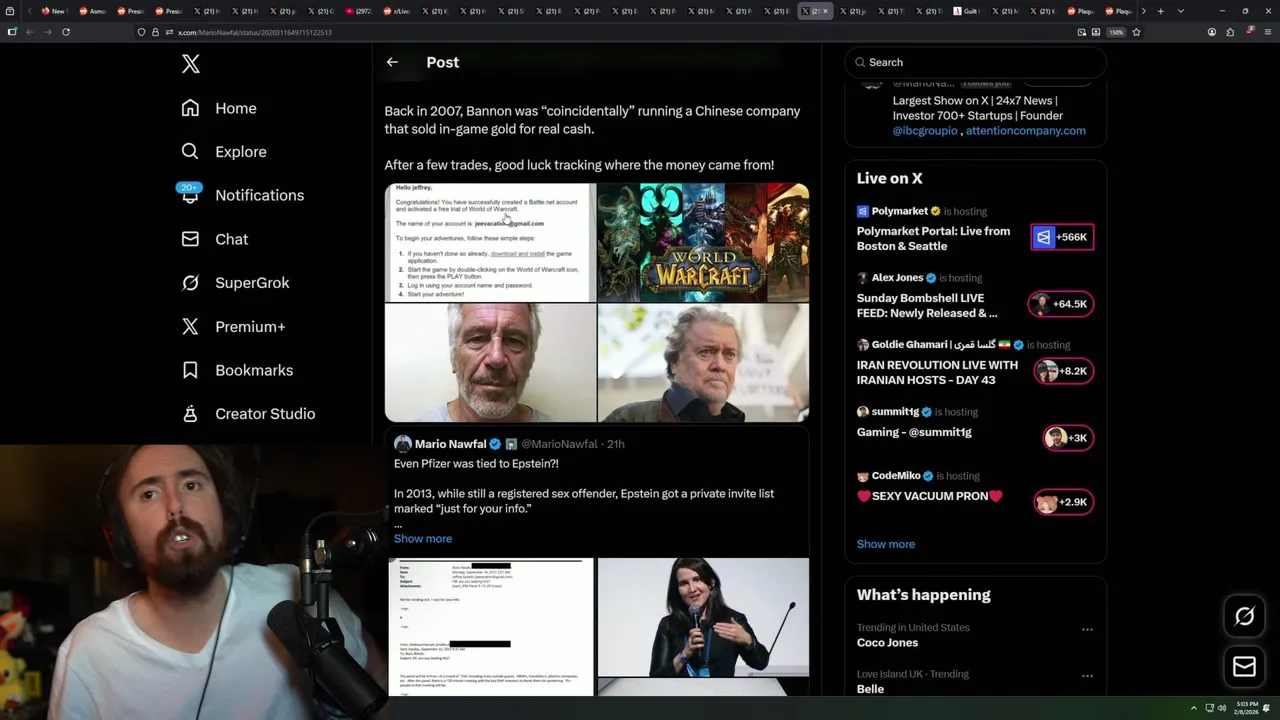Show hidden system tray icons chevron
Image resolution: width=1280 pixels, height=720 pixels.
[x=1193, y=708]
